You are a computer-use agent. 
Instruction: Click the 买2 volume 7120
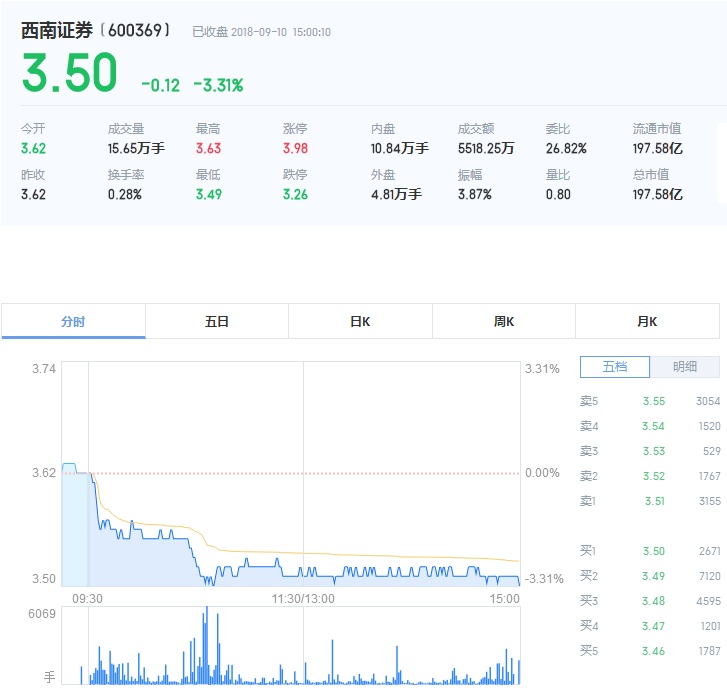(x=709, y=576)
